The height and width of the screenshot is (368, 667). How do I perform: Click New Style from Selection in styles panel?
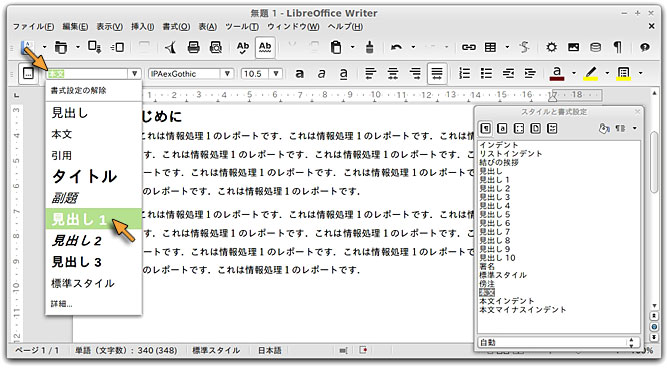pyautogui.click(x=621, y=128)
